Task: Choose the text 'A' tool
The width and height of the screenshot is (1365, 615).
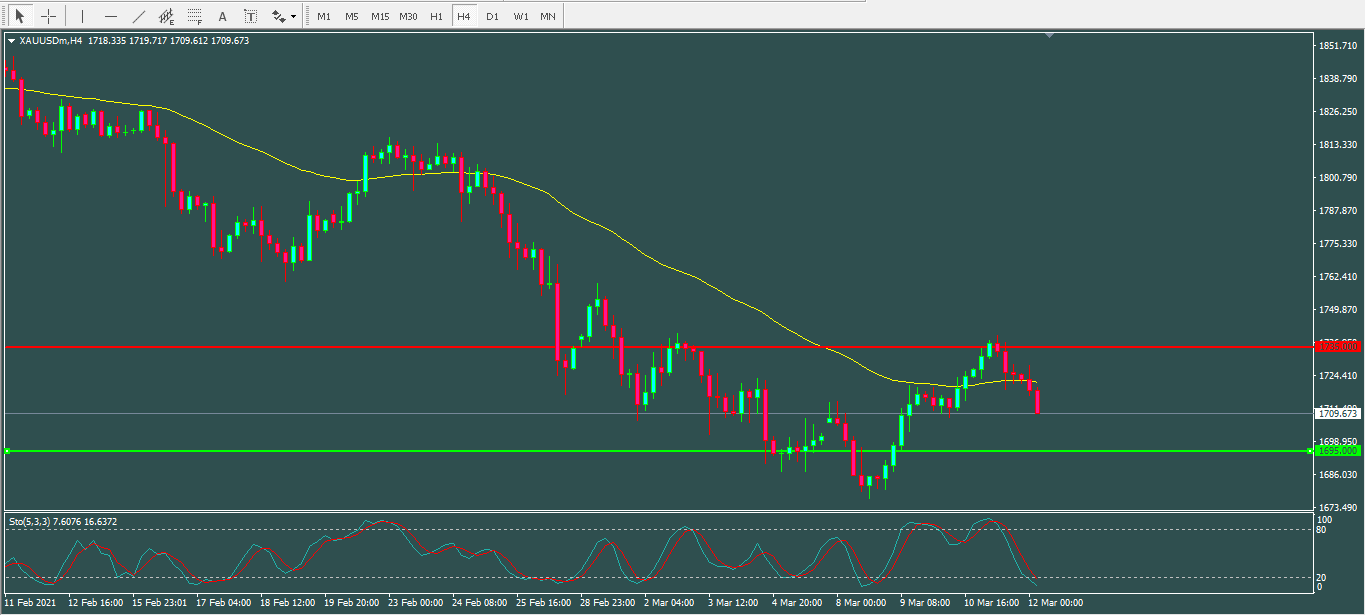Action: pyautogui.click(x=222, y=16)
